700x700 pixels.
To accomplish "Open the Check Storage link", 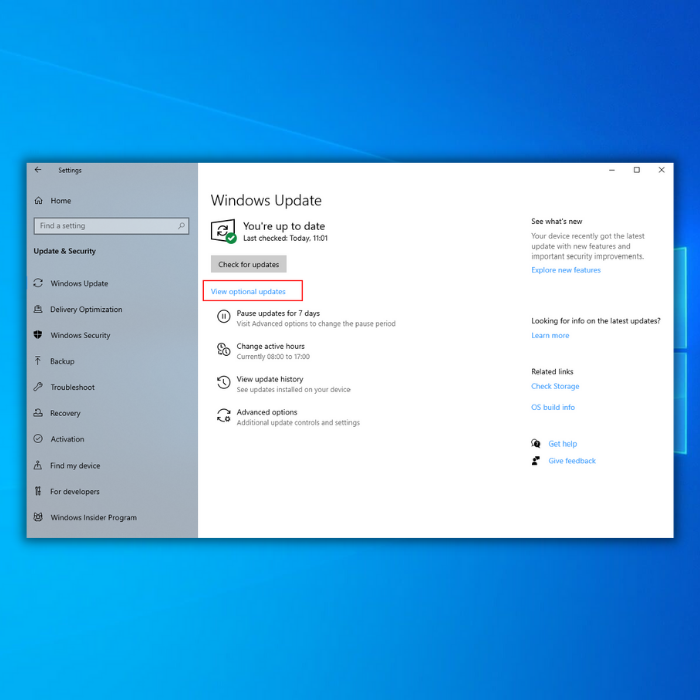I will point(555,386).
